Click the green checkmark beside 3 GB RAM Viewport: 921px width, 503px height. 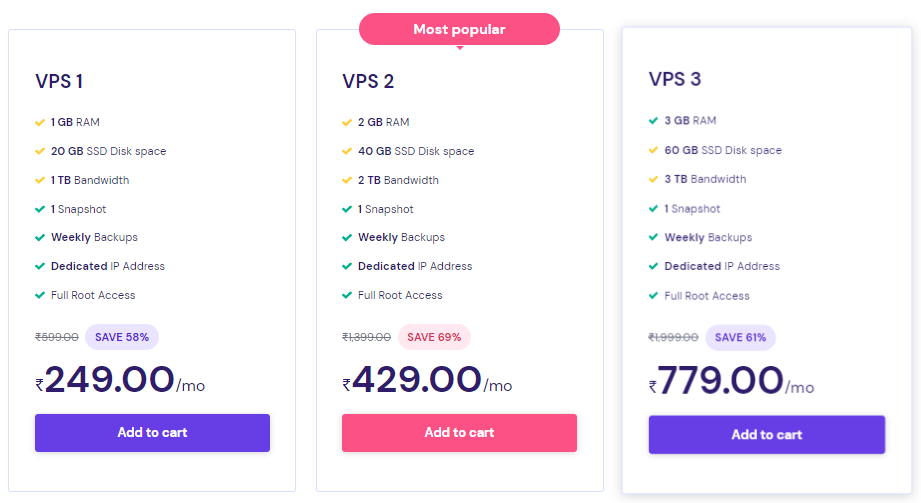653,120
